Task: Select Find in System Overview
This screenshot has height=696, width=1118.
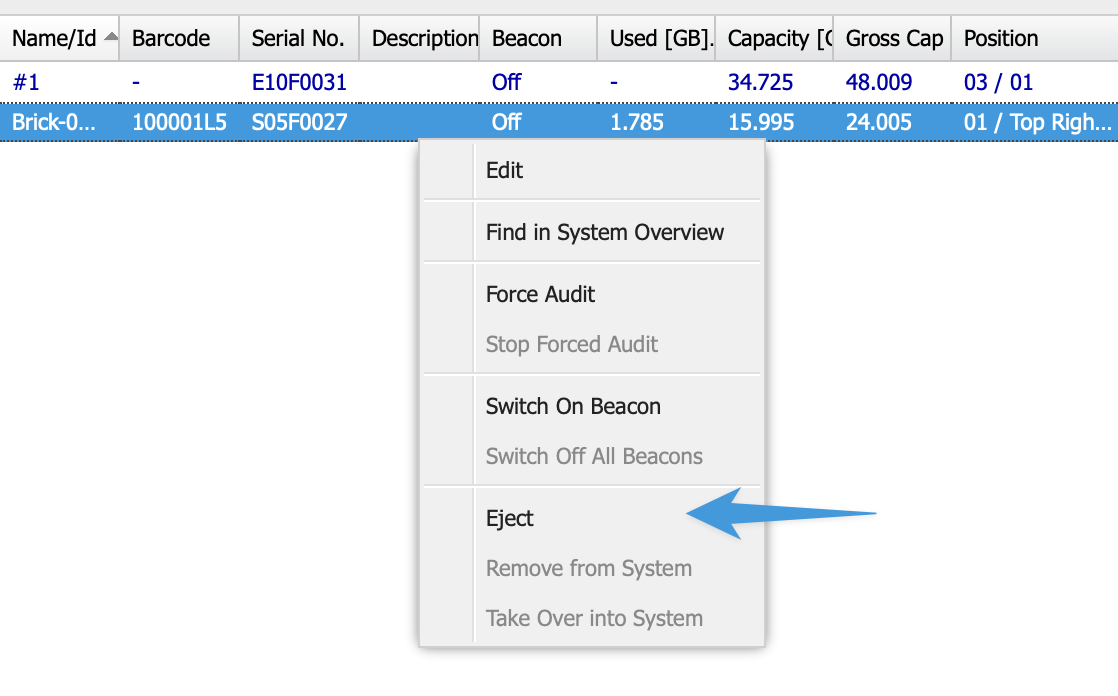Action: (x=605, y=232)
